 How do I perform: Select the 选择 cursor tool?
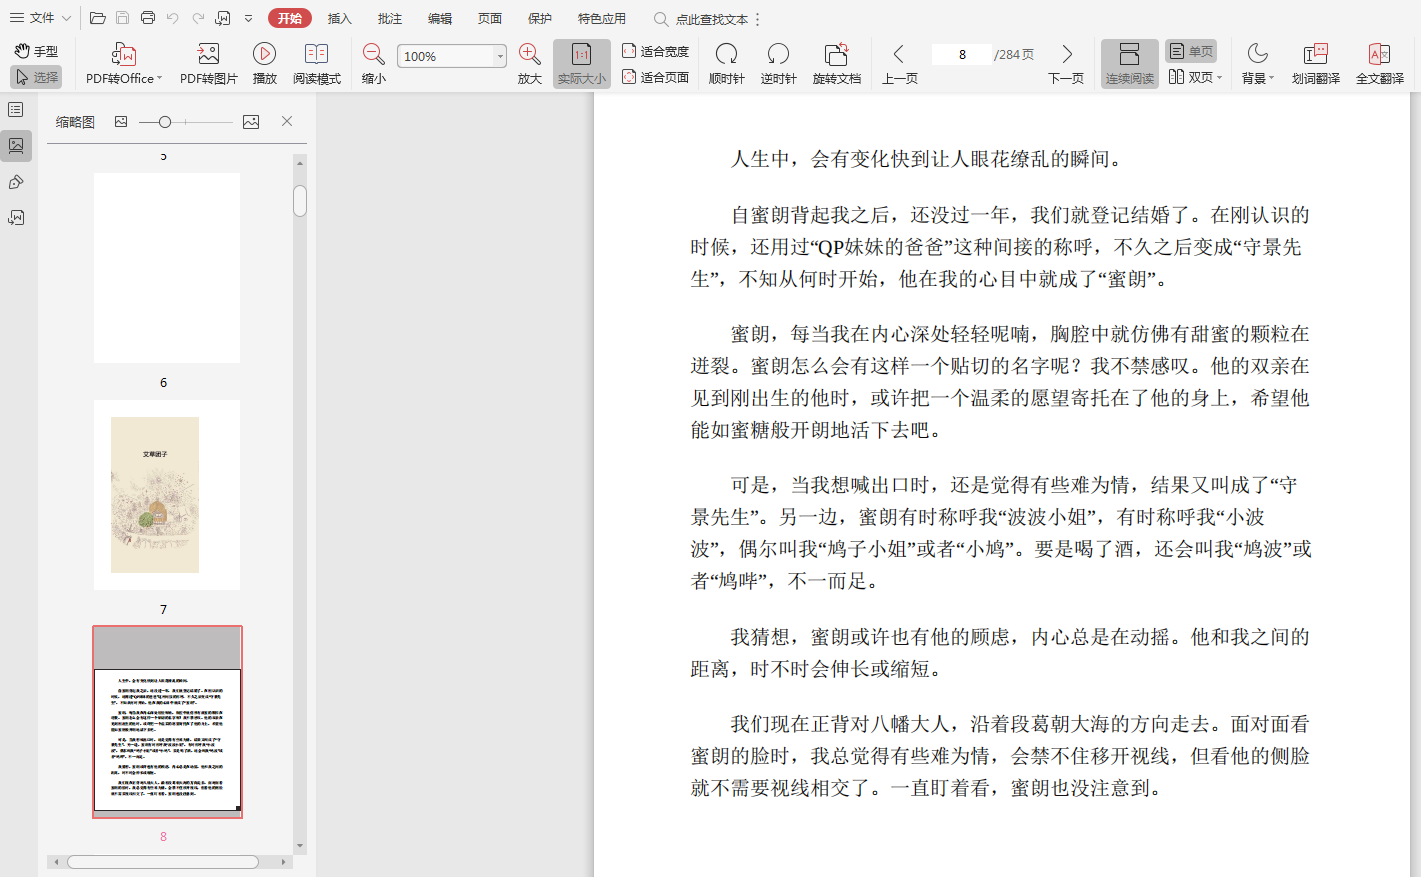tap(37, 77)
